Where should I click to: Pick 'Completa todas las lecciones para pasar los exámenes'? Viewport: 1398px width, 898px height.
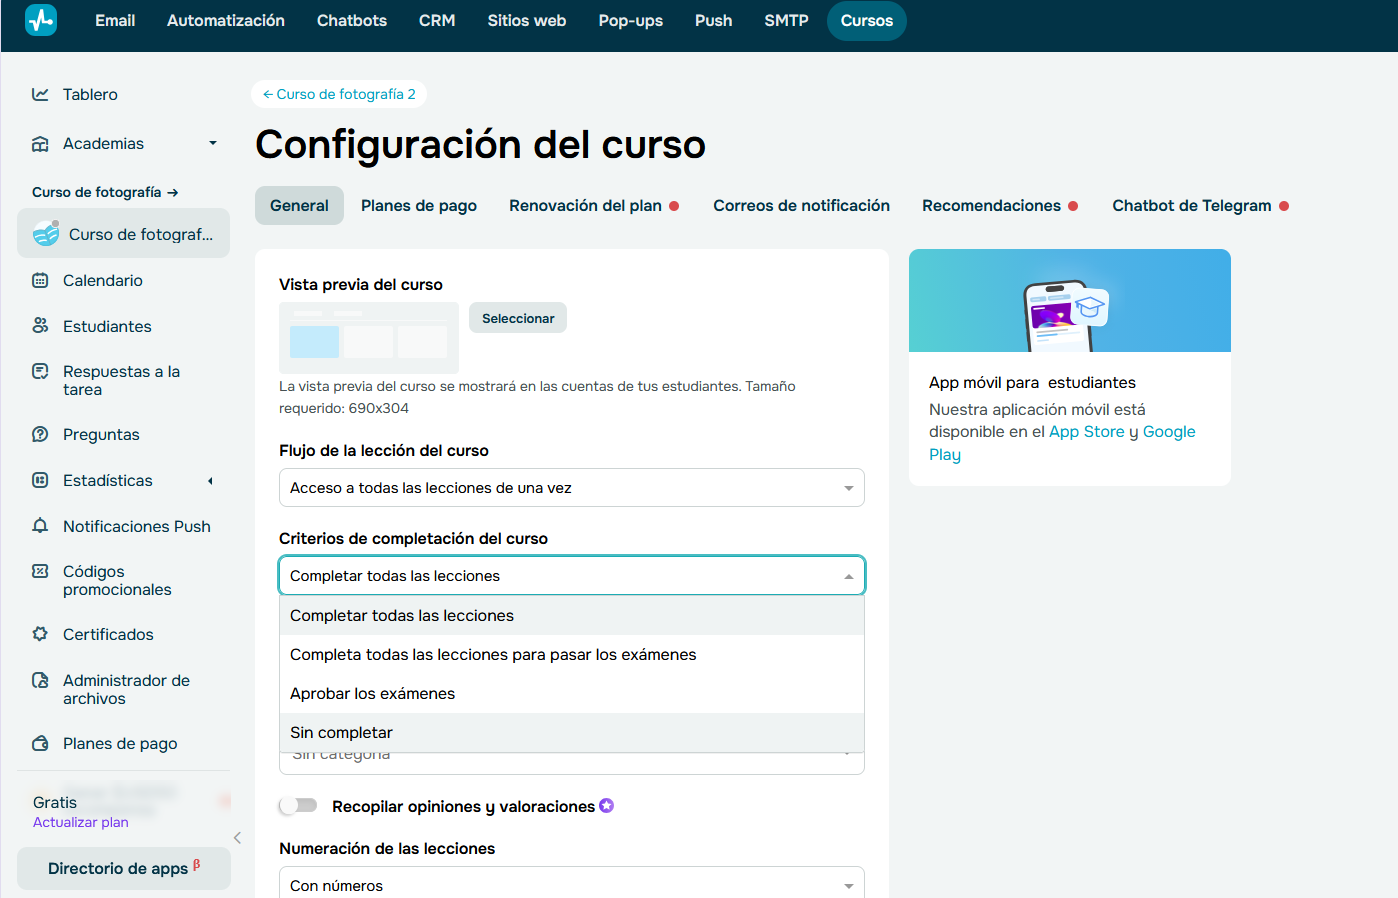[x=572, y=655]
